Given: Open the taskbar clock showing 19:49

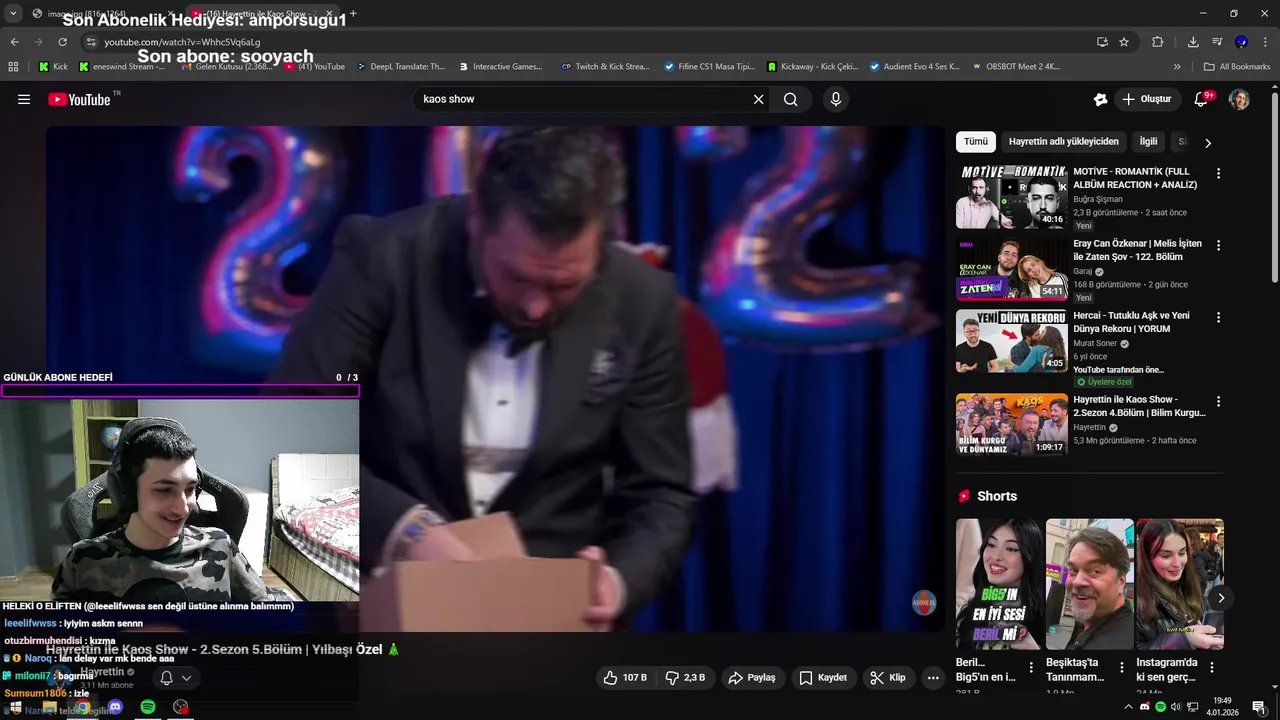Looking at the screenshot, I should 1222,706.
